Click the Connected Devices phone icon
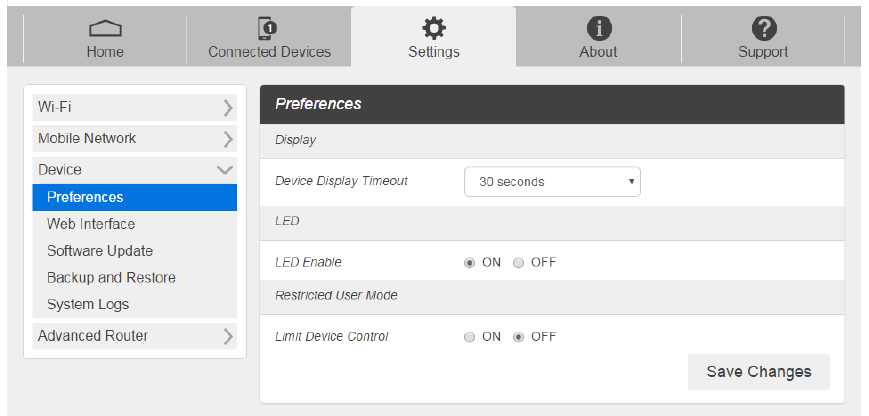 coord(268,28)
